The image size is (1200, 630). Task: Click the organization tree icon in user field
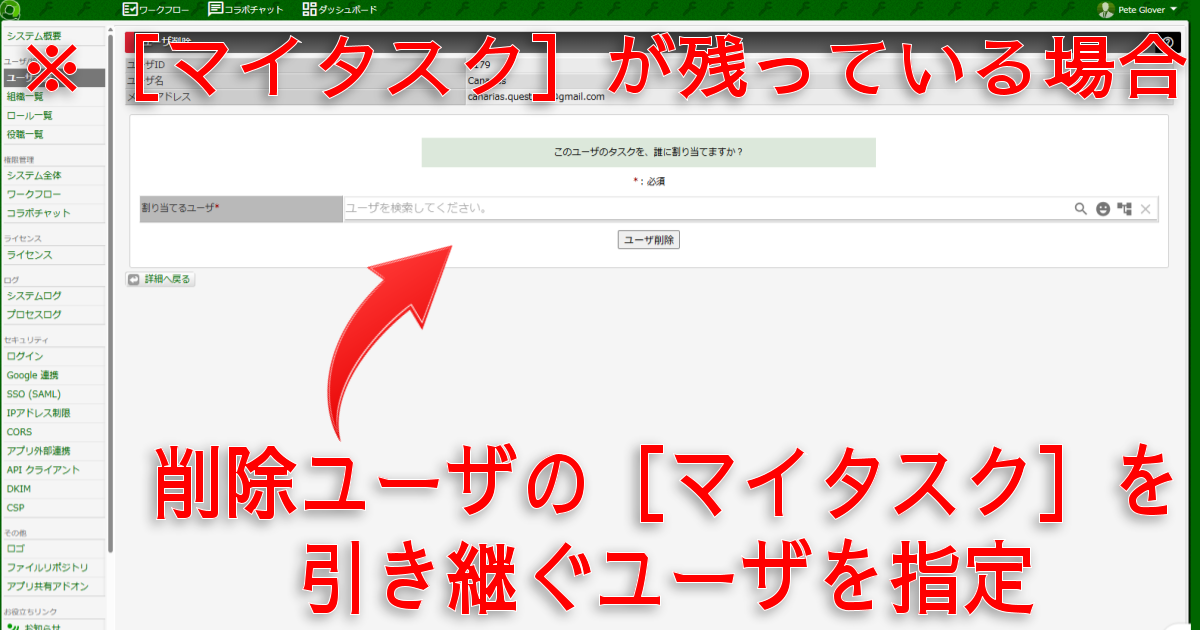(x=1124, y=209)
